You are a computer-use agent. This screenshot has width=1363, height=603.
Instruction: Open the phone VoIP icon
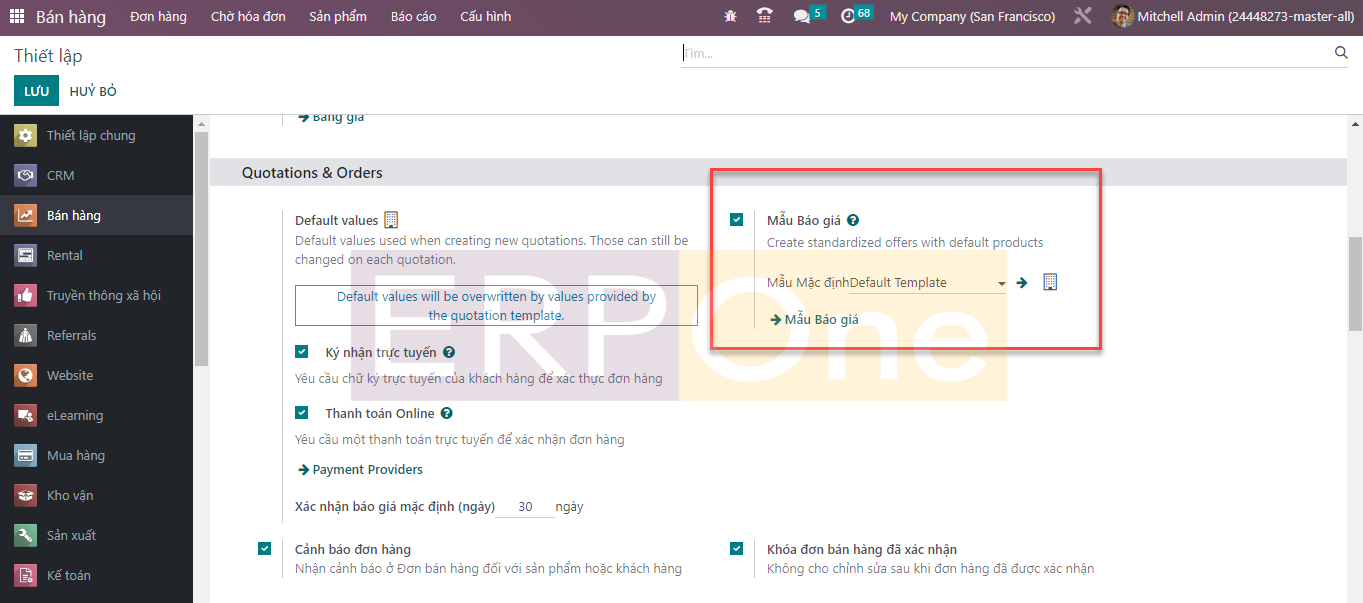[x=765, y=17]
